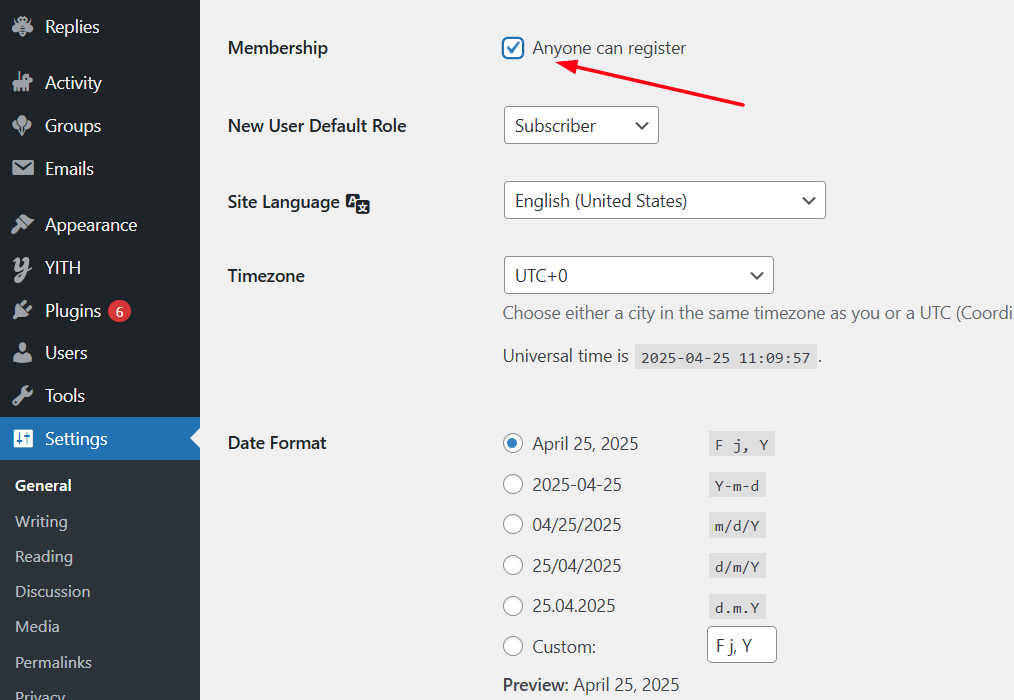Viewport: 1014px width, 700px height.
Task: Open the Timezone UTC+0 dropdown
Action: point(638,276)
